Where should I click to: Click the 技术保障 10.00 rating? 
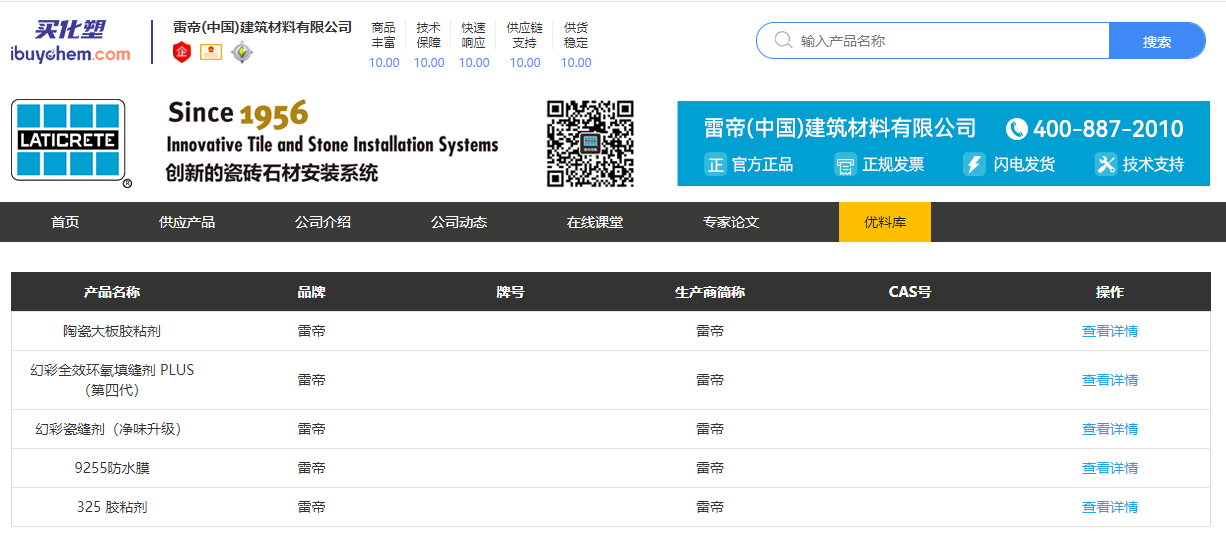click(x=429, y=45)
